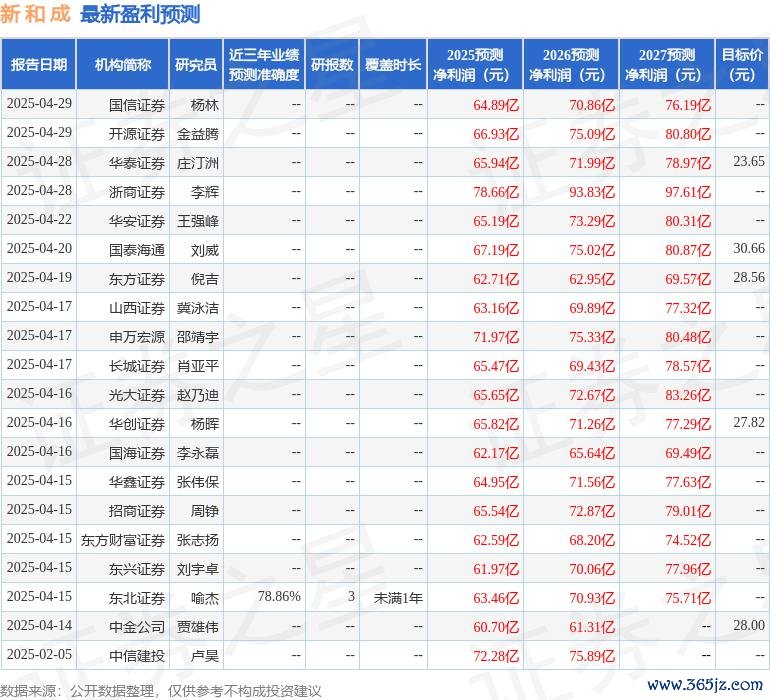The image size is (770, 700).
Task: Click researcher name 庄汀洲
Action: [198, 163]
